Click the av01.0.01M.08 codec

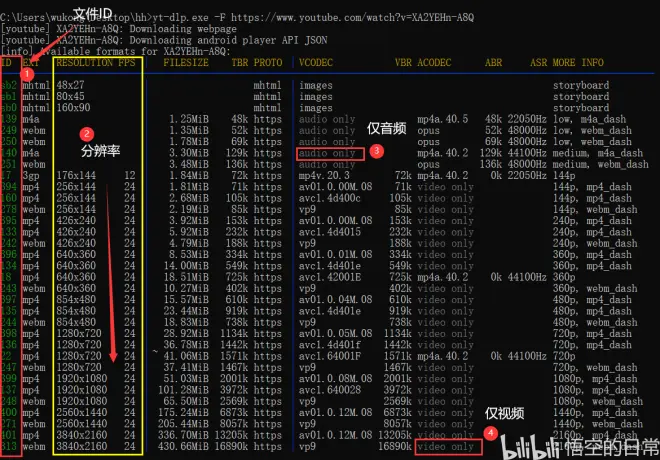335,255
